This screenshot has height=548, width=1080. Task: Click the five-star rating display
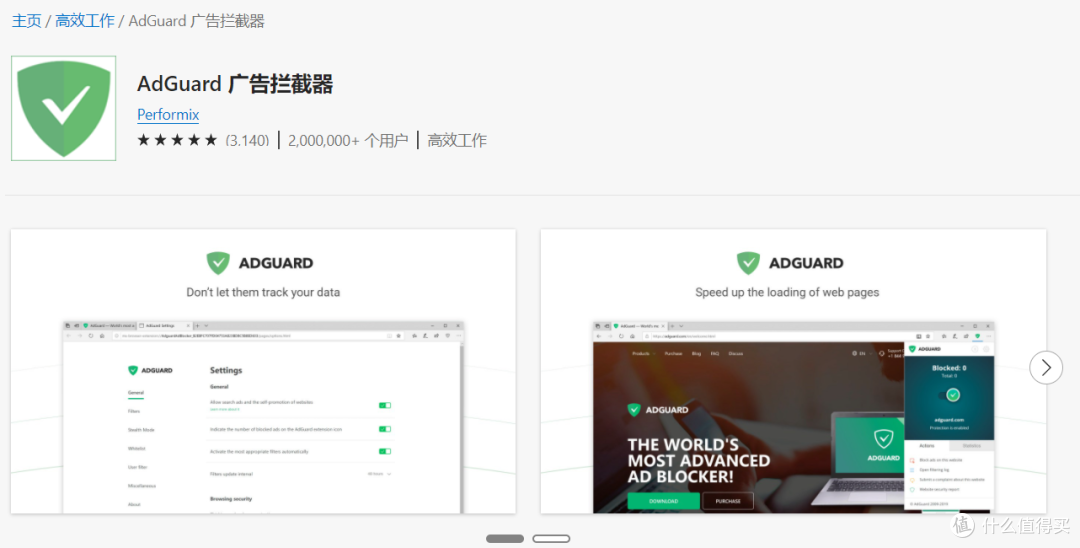tap(177, 140)
